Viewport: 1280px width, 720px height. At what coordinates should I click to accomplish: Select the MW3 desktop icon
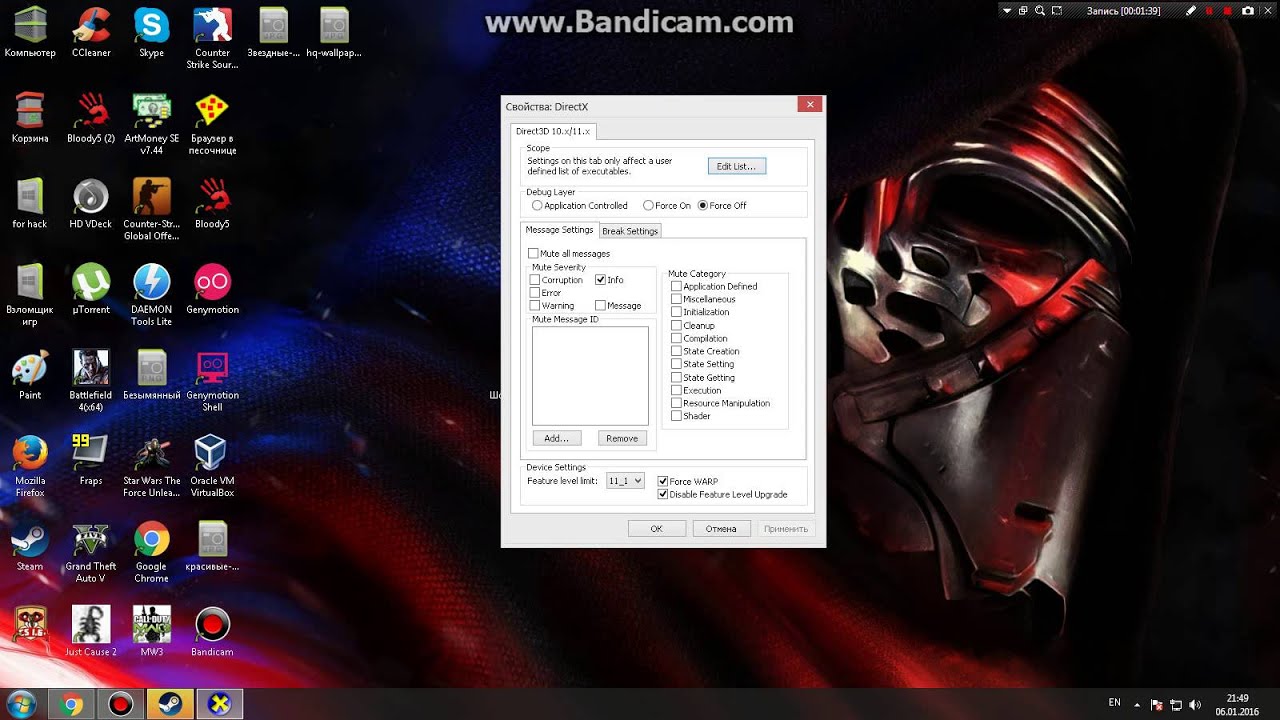(x=152, y=632)
